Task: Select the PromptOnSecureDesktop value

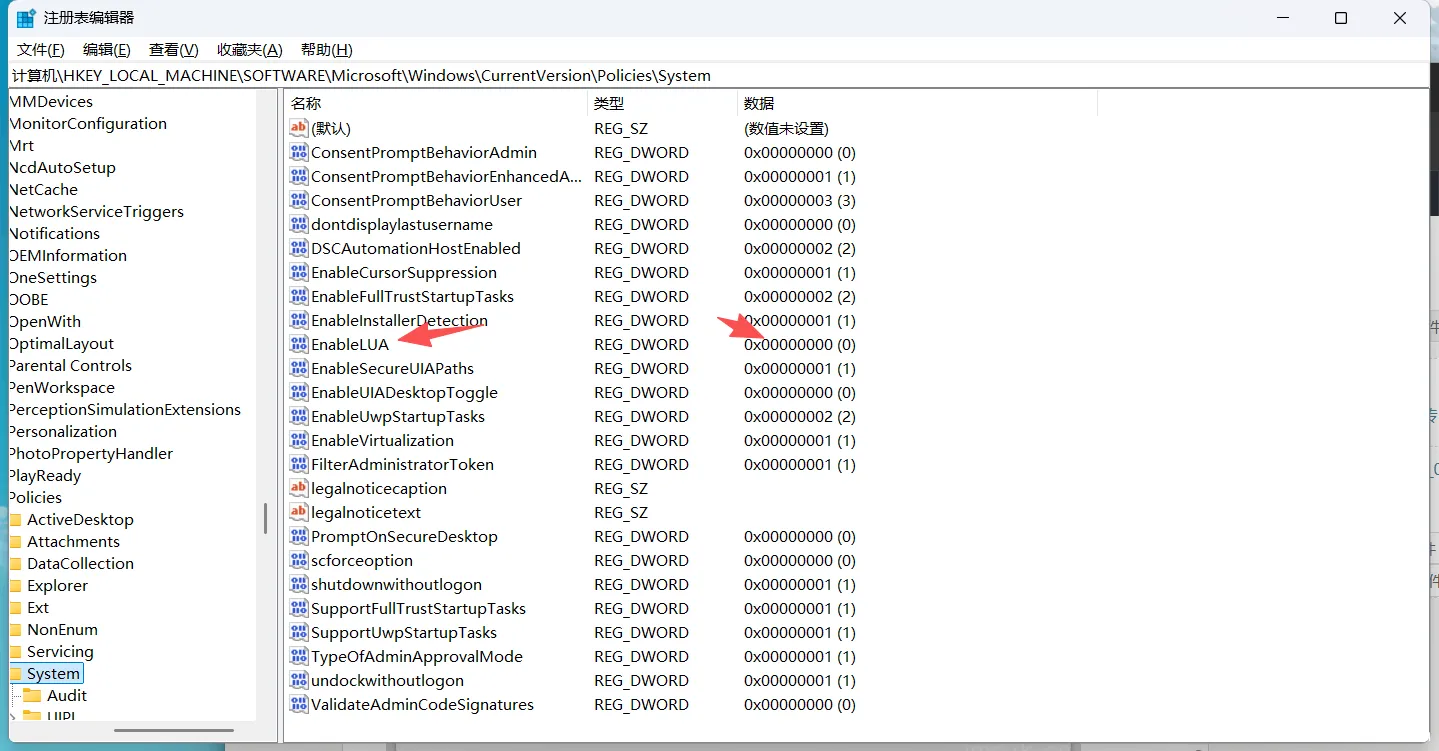Action: tap(404, 536)
